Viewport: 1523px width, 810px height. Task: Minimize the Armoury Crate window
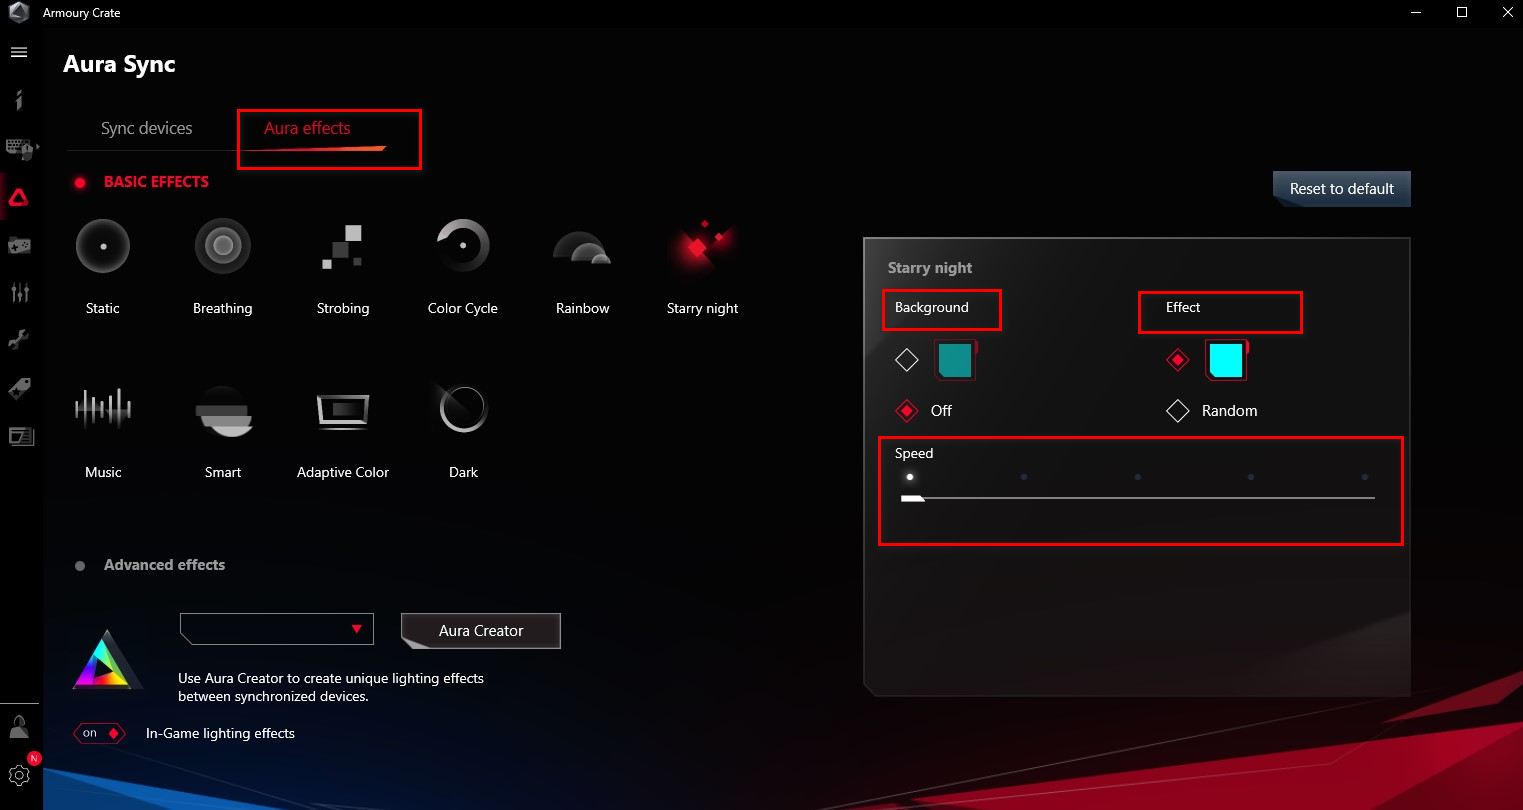pos(1415,12)
